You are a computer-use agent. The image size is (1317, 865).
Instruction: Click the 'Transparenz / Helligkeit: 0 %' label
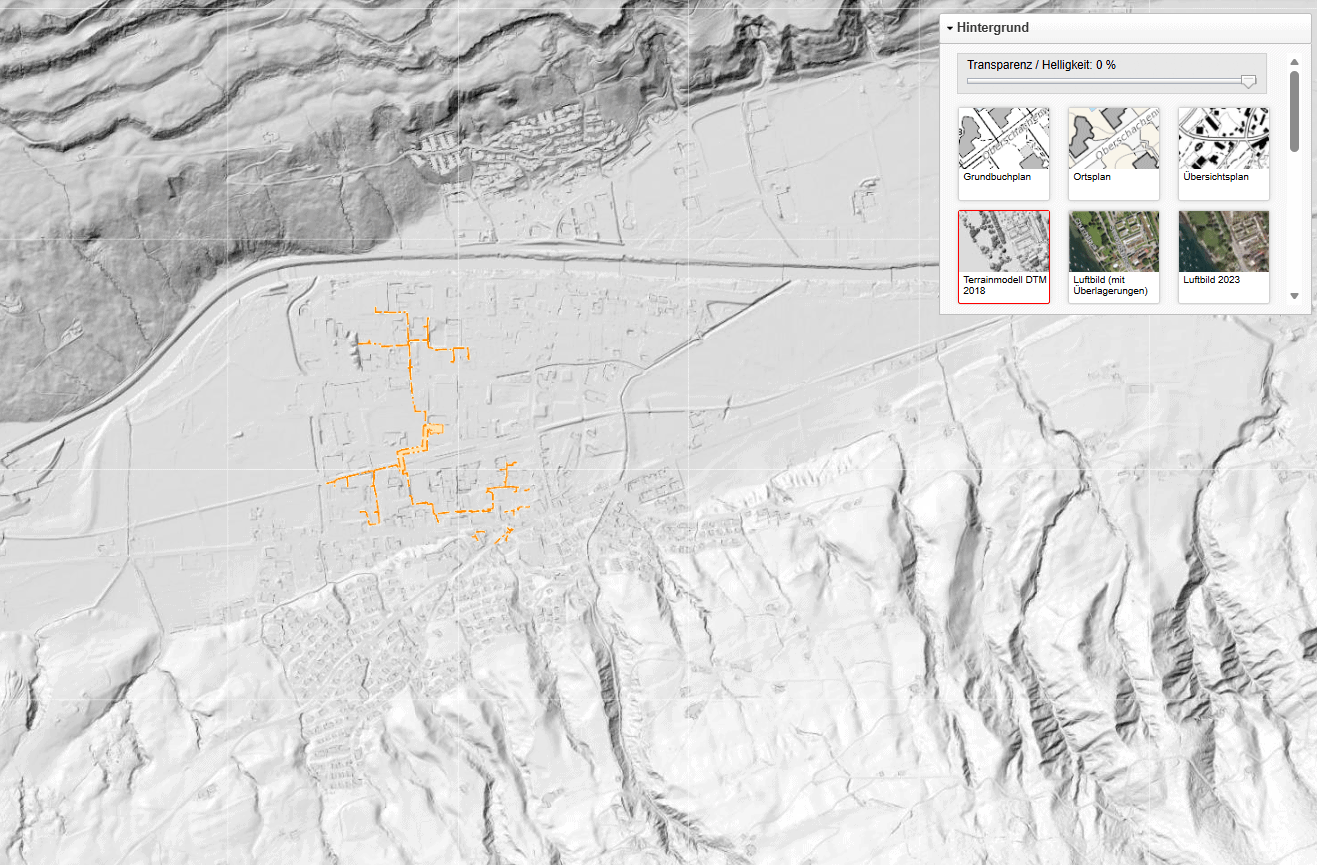click(x=1041, y=65)
